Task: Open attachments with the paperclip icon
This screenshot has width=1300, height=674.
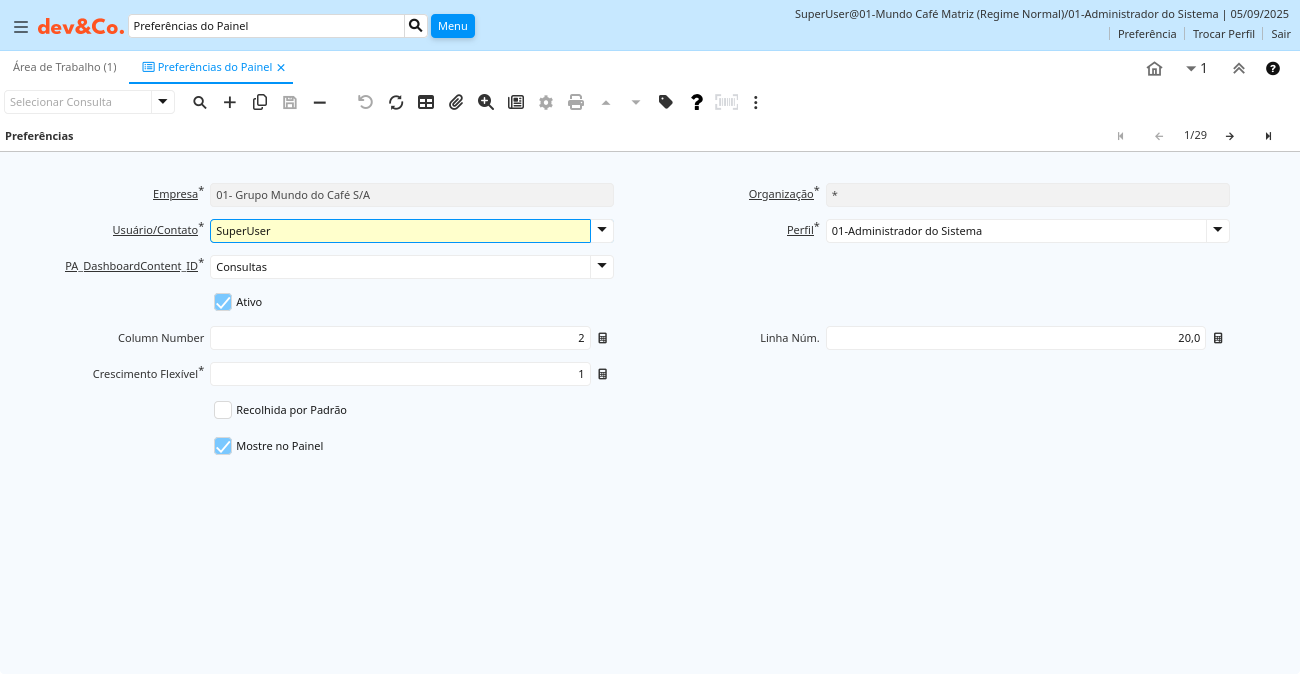Action: (456, 102)
